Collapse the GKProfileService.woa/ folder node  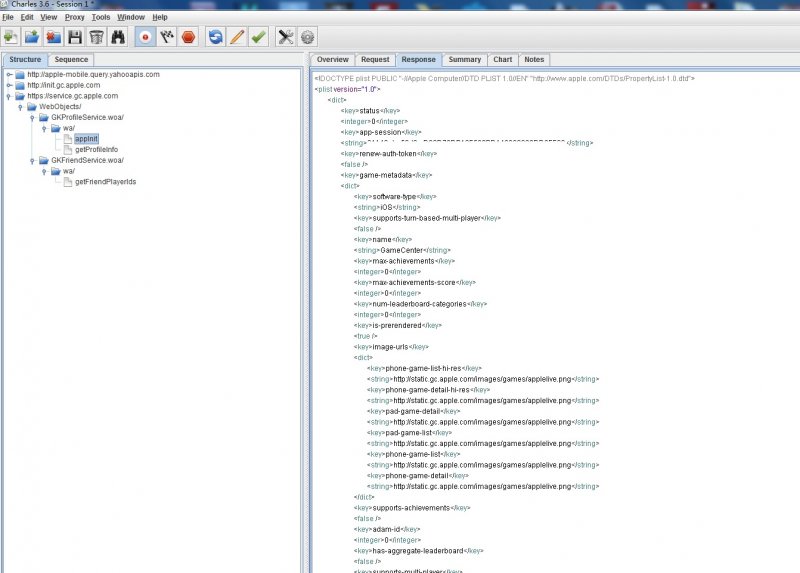(x=32, y=118)
